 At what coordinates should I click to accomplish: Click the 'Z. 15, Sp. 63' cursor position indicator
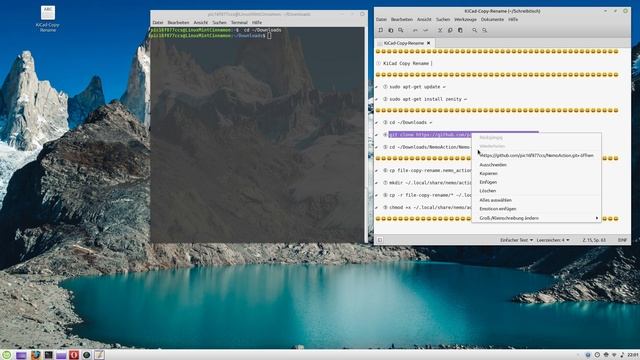point(594,240)
